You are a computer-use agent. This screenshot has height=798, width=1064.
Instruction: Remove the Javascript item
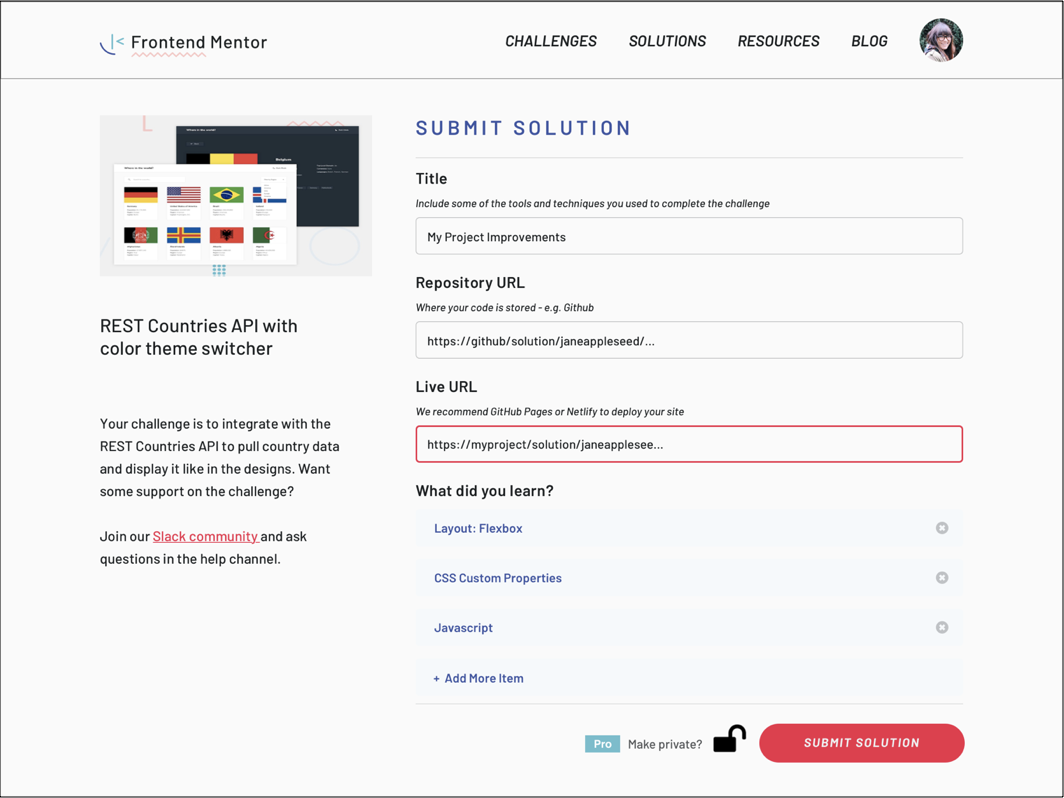pos(942,628)
